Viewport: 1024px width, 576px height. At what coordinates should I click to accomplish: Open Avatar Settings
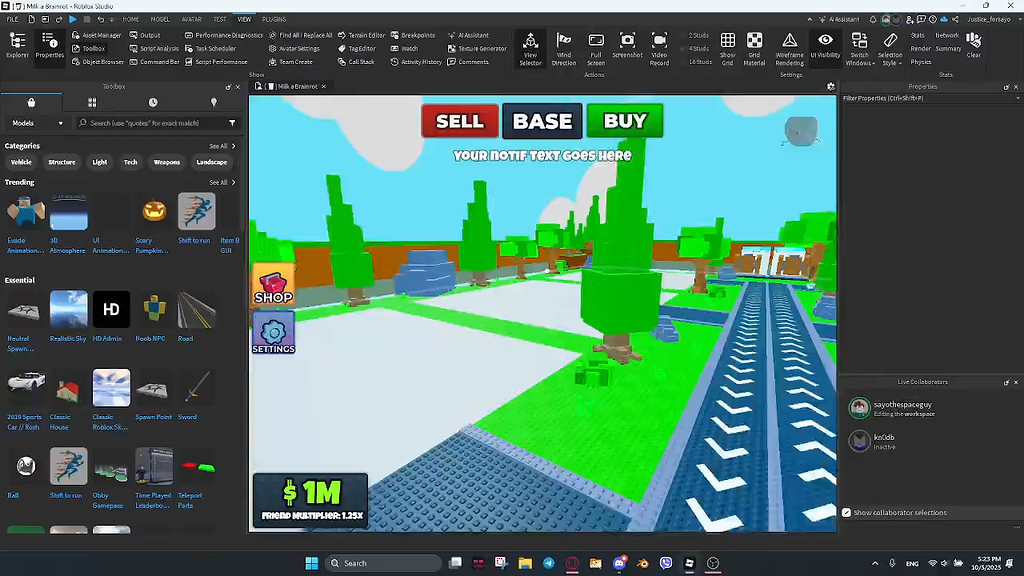click(294, 48)
